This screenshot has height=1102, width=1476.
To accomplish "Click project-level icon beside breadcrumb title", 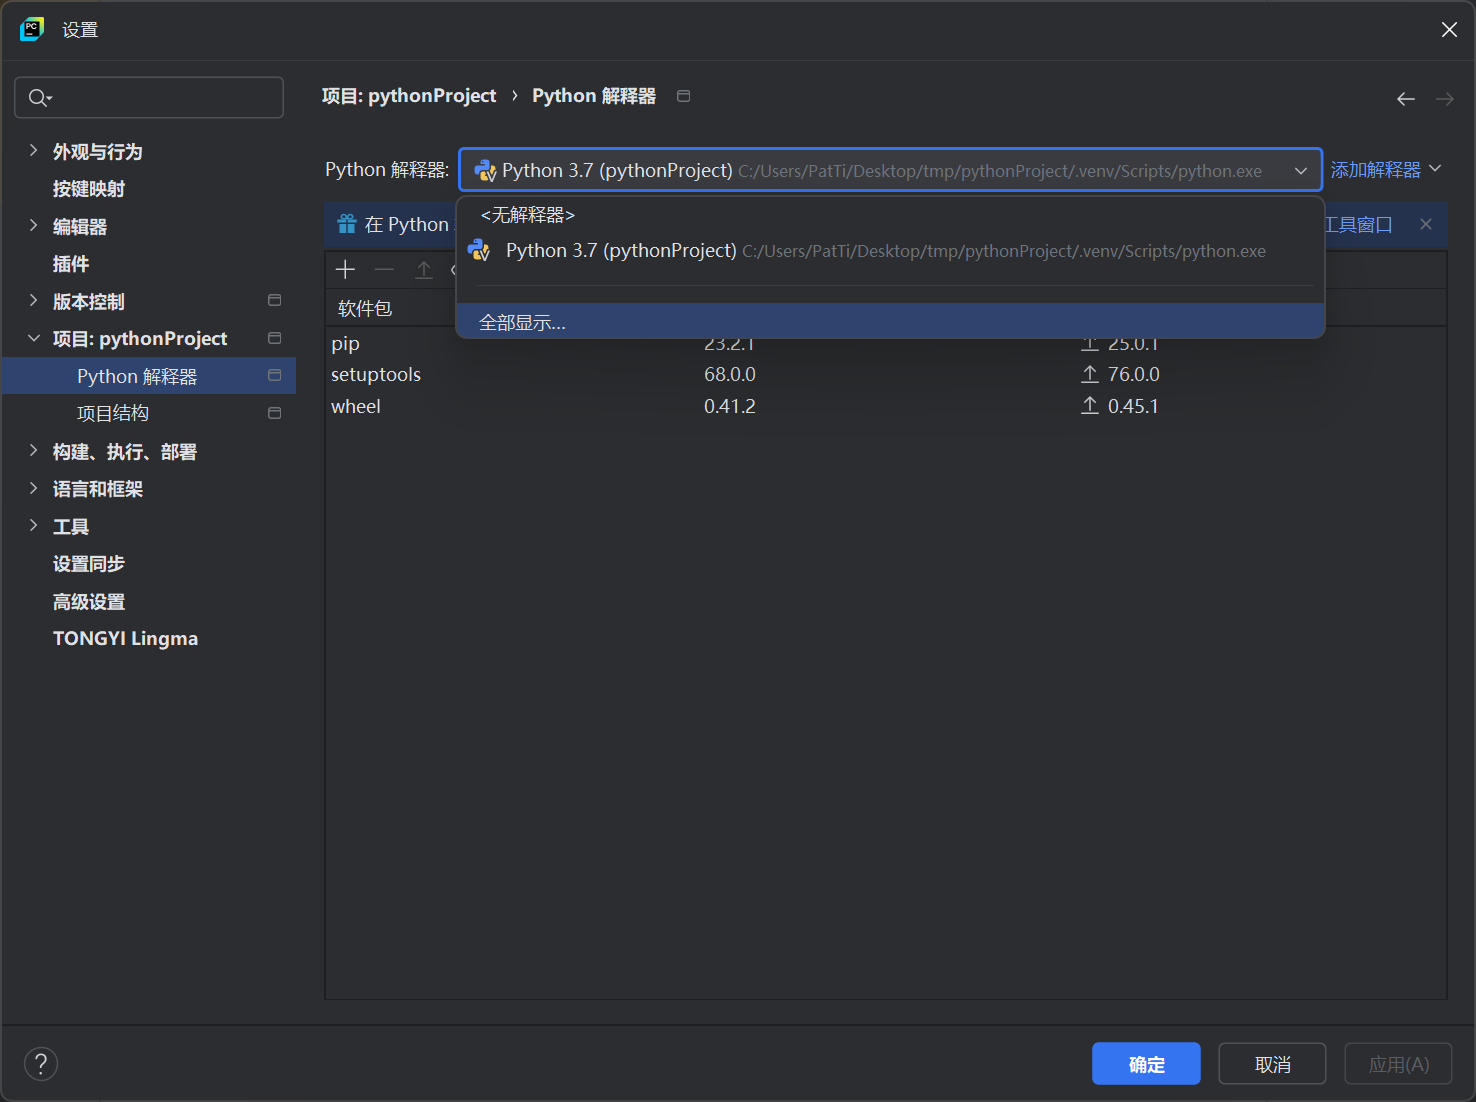I will point(684,96).
